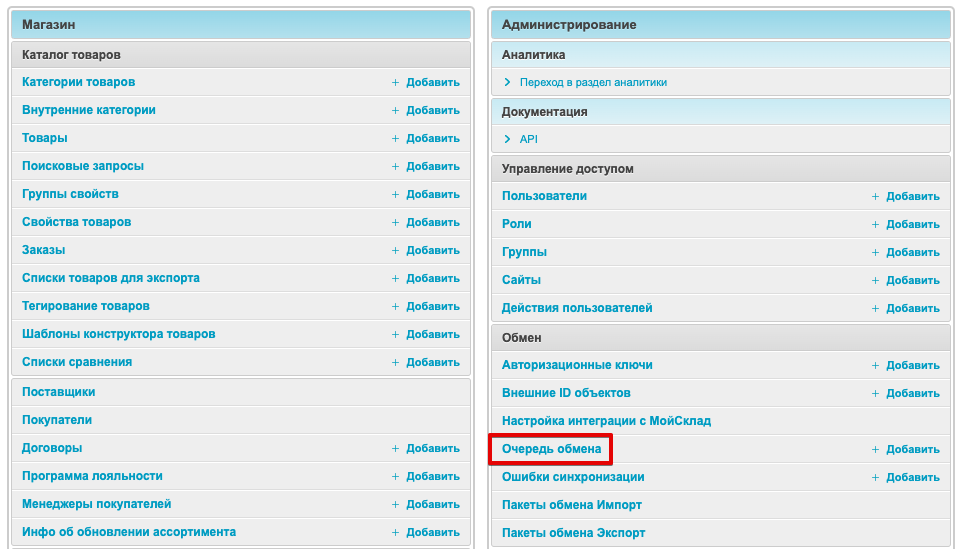Open the API documentation link
964x549 pixels.
pyautogui.click(x=528, y=139)
